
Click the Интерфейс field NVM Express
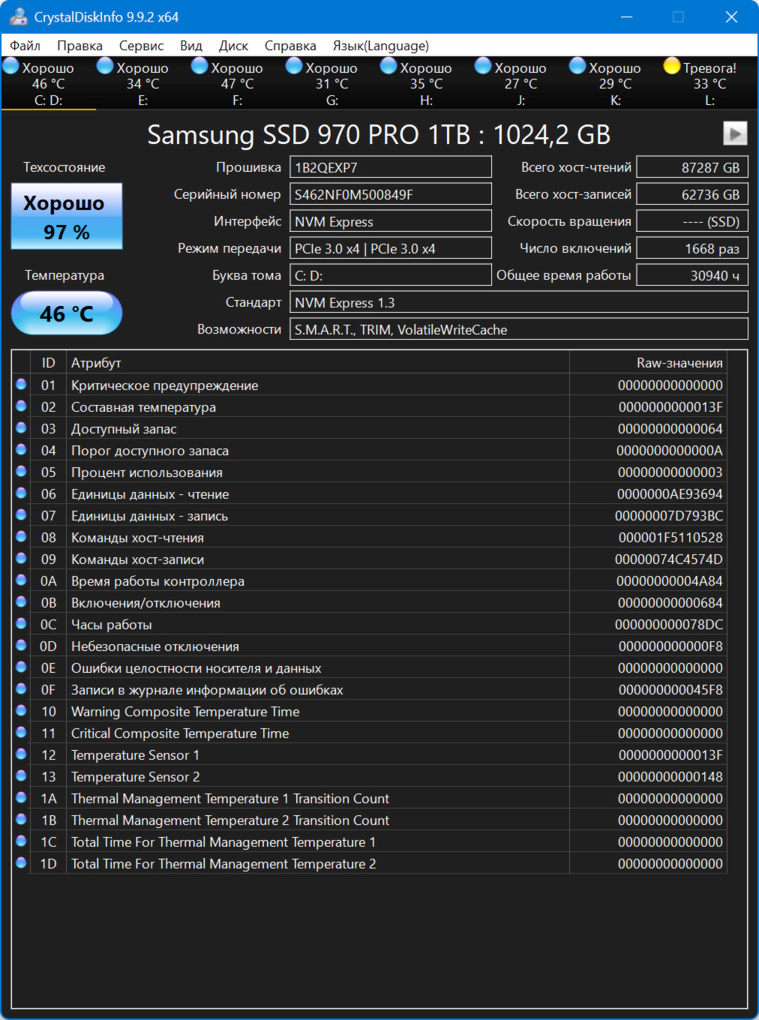[x=390, y=221]
